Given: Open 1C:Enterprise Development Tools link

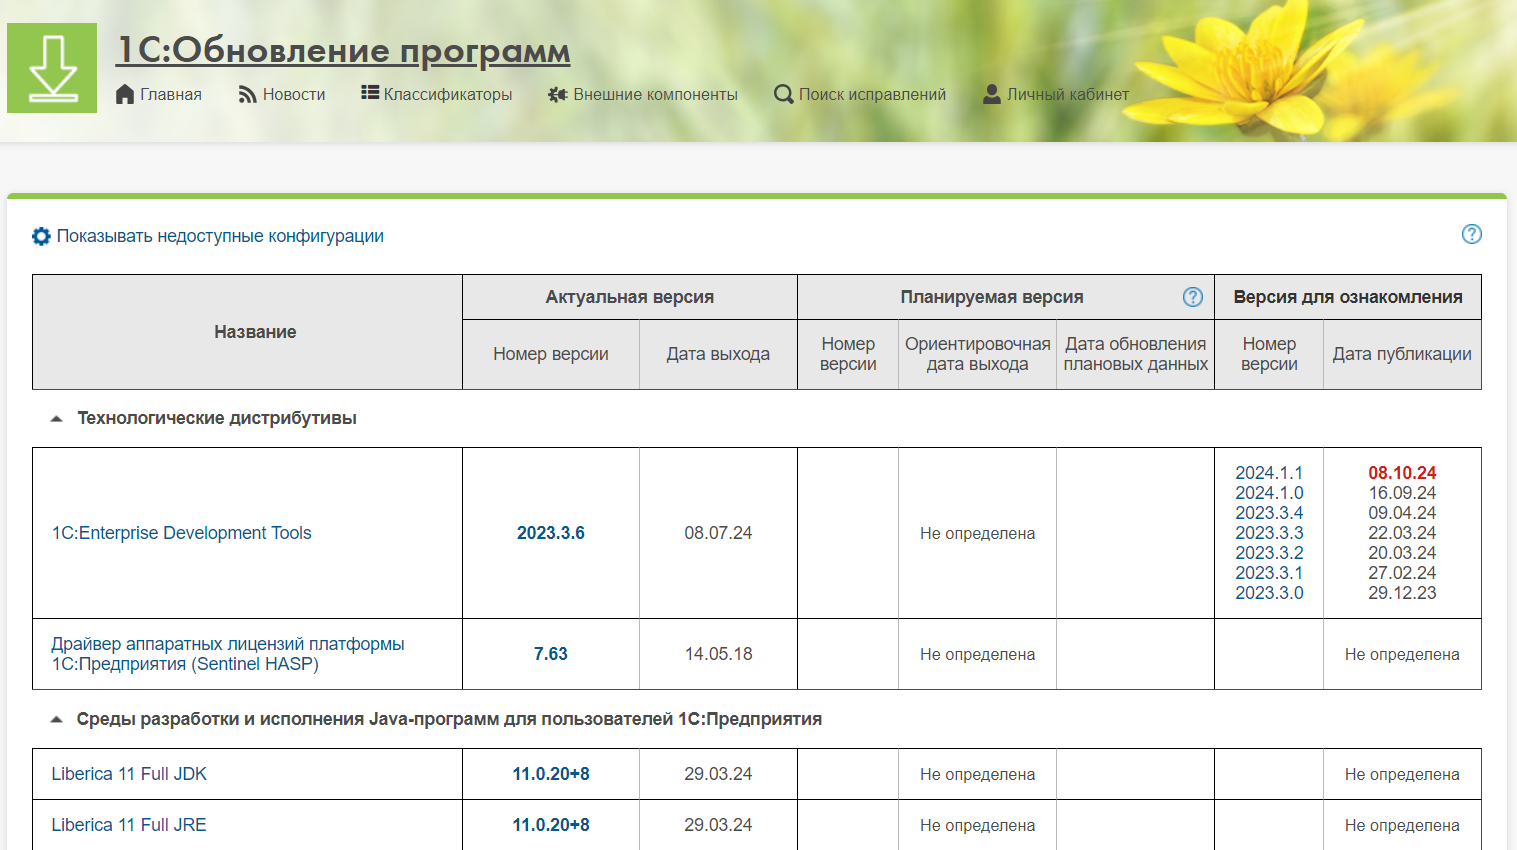Looking at the screenshot, I should pos(182,533).
